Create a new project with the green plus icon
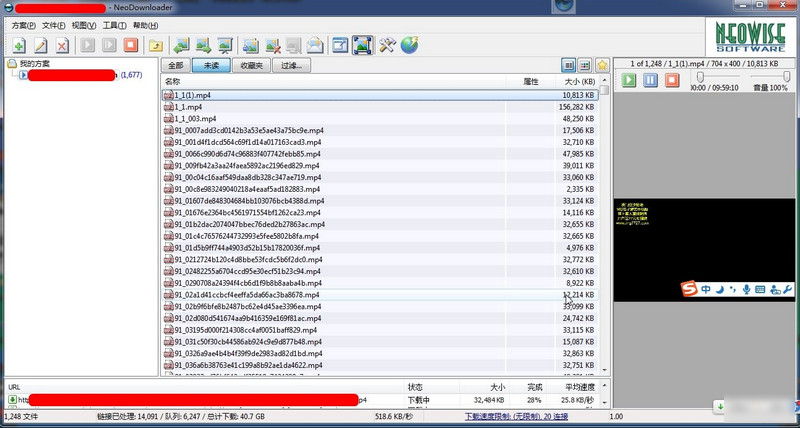Screen dimensions: 800x428 pos(19,46)
